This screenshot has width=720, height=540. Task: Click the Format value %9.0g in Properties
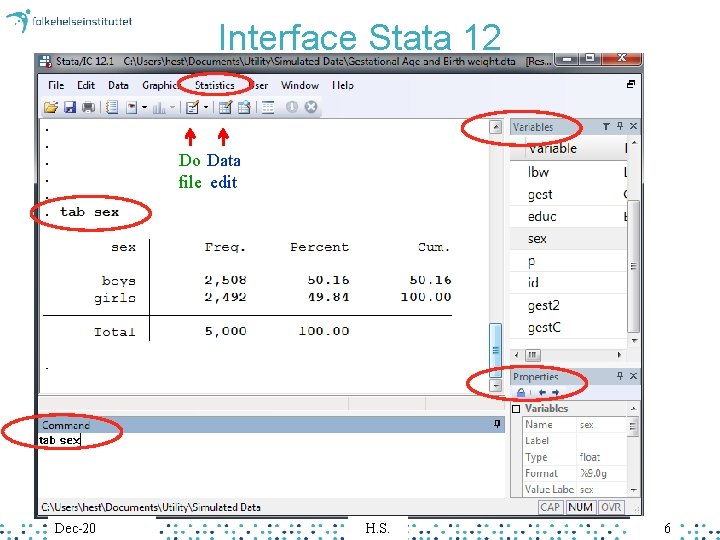coord(593,473)
